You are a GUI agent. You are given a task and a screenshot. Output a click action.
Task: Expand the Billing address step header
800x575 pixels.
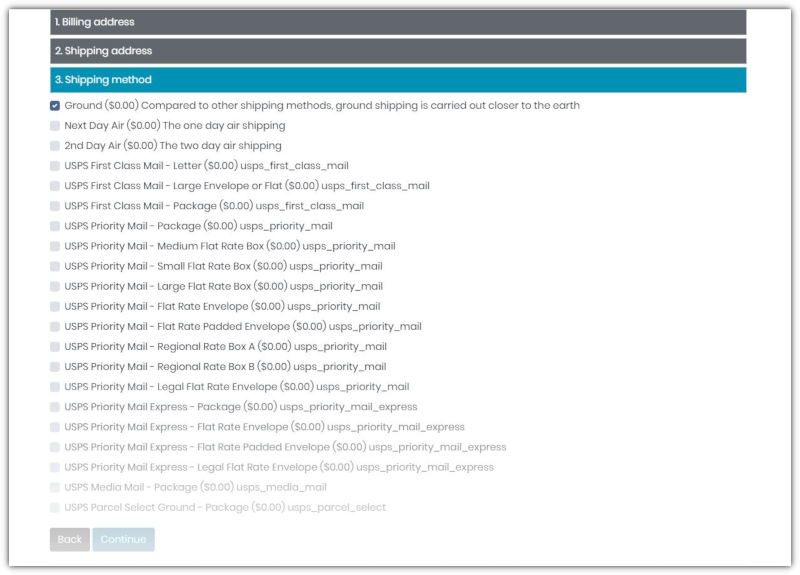(398, 22)
